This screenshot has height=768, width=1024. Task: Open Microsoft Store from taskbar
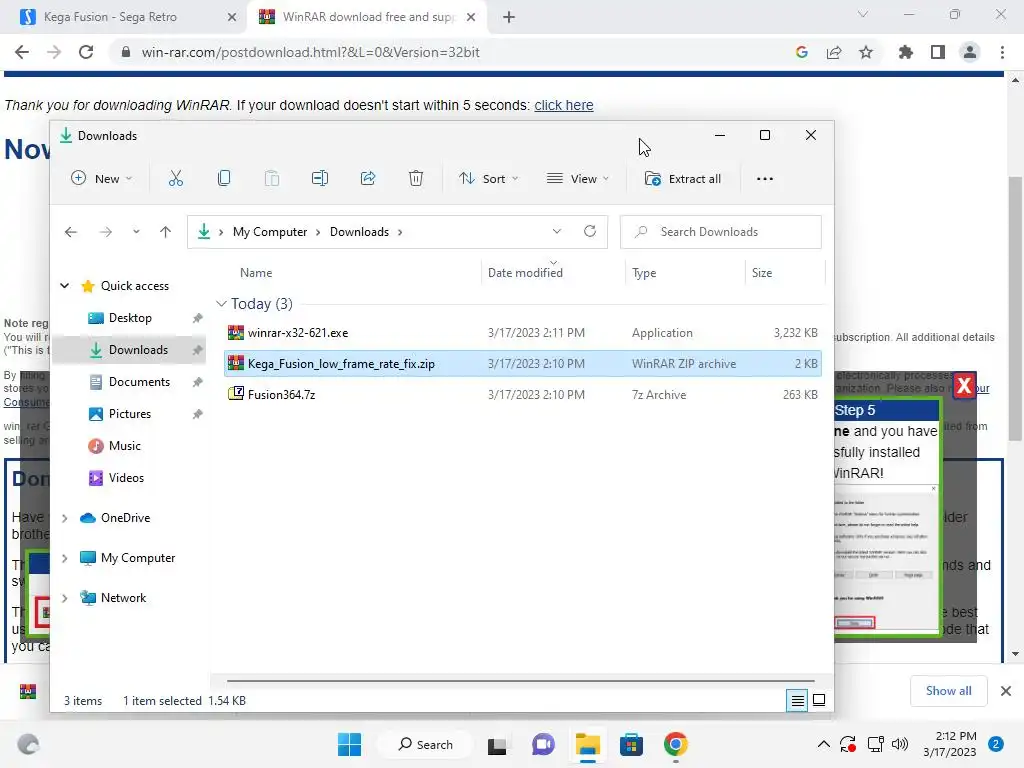tap(632, 744)
